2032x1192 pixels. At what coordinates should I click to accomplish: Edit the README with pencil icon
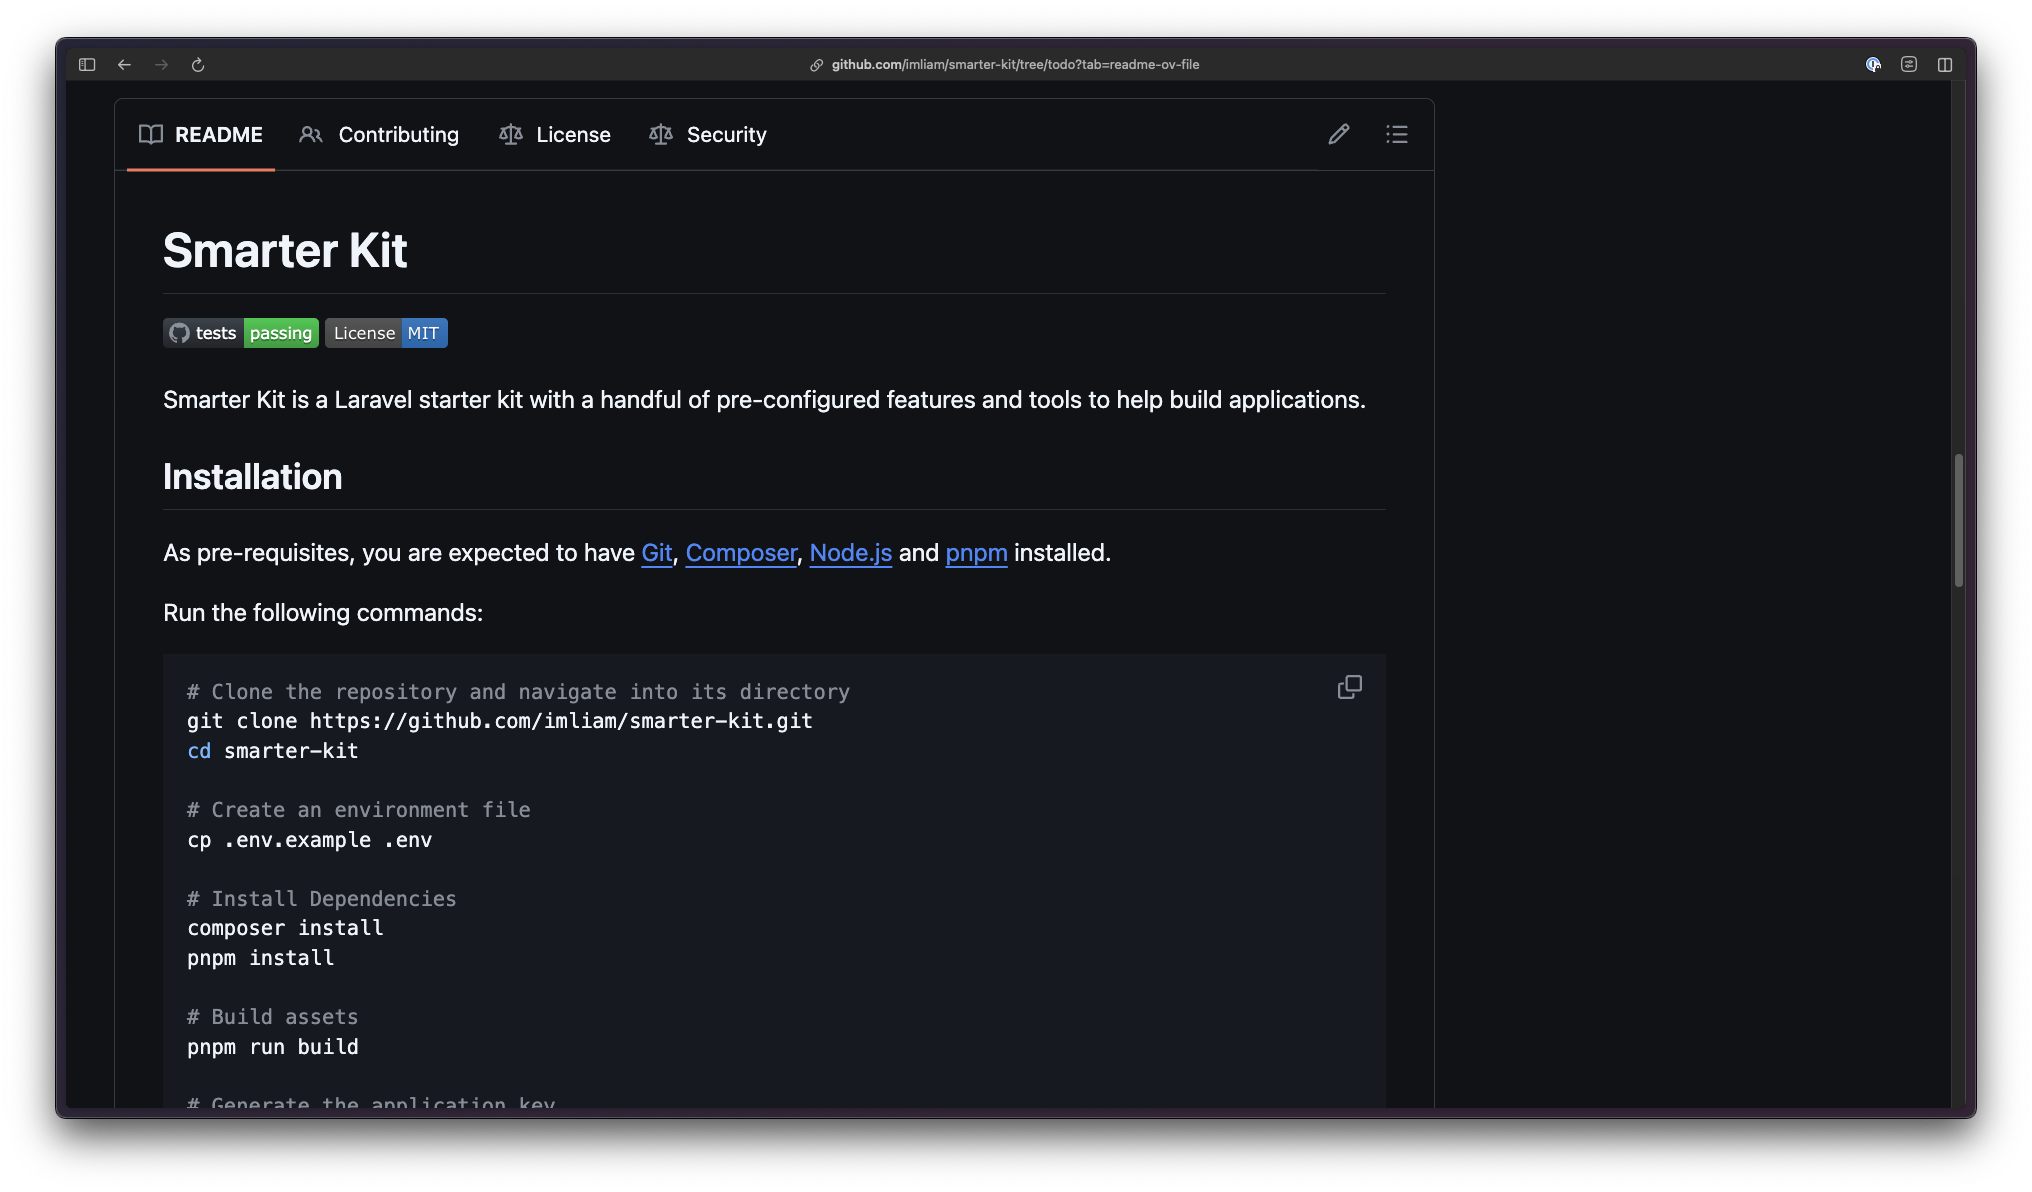1339,134
